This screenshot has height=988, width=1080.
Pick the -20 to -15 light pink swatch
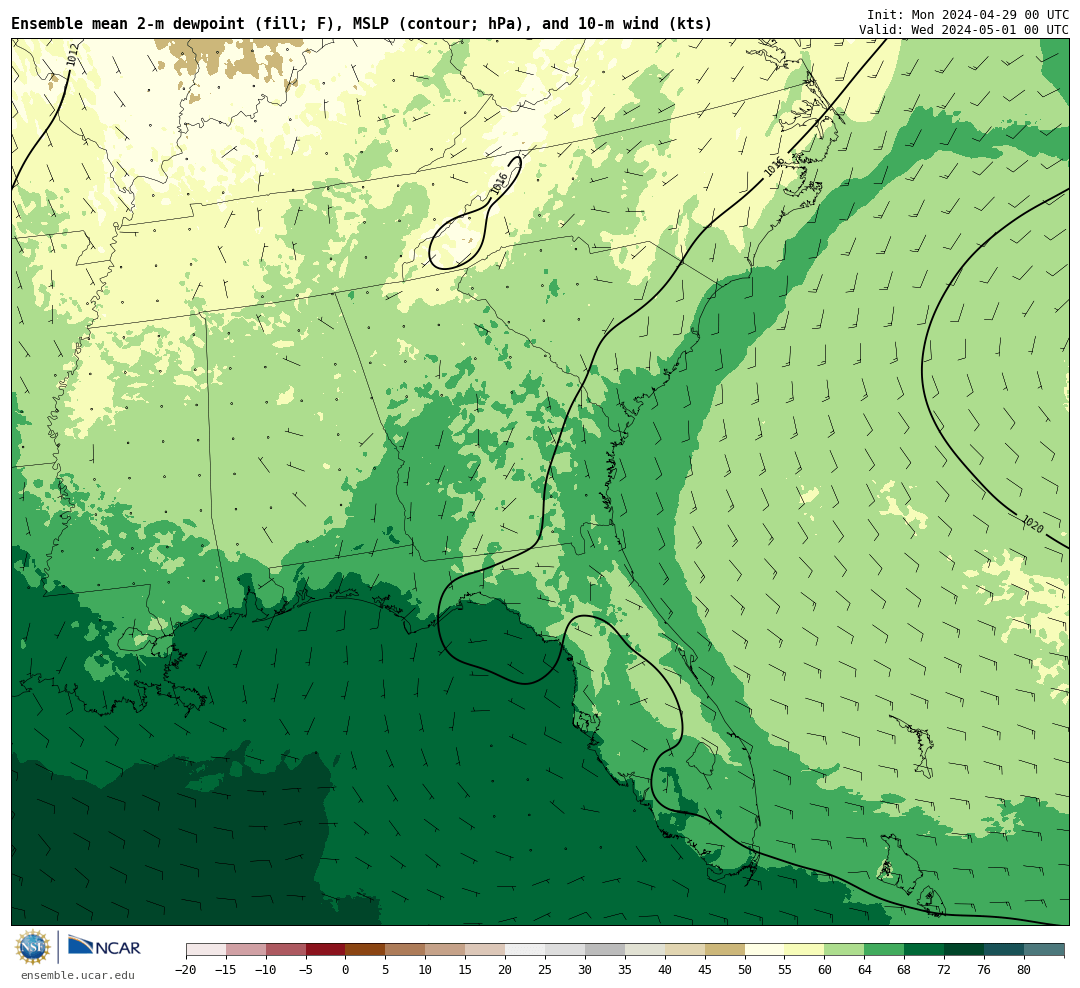(x=206, y=949)
